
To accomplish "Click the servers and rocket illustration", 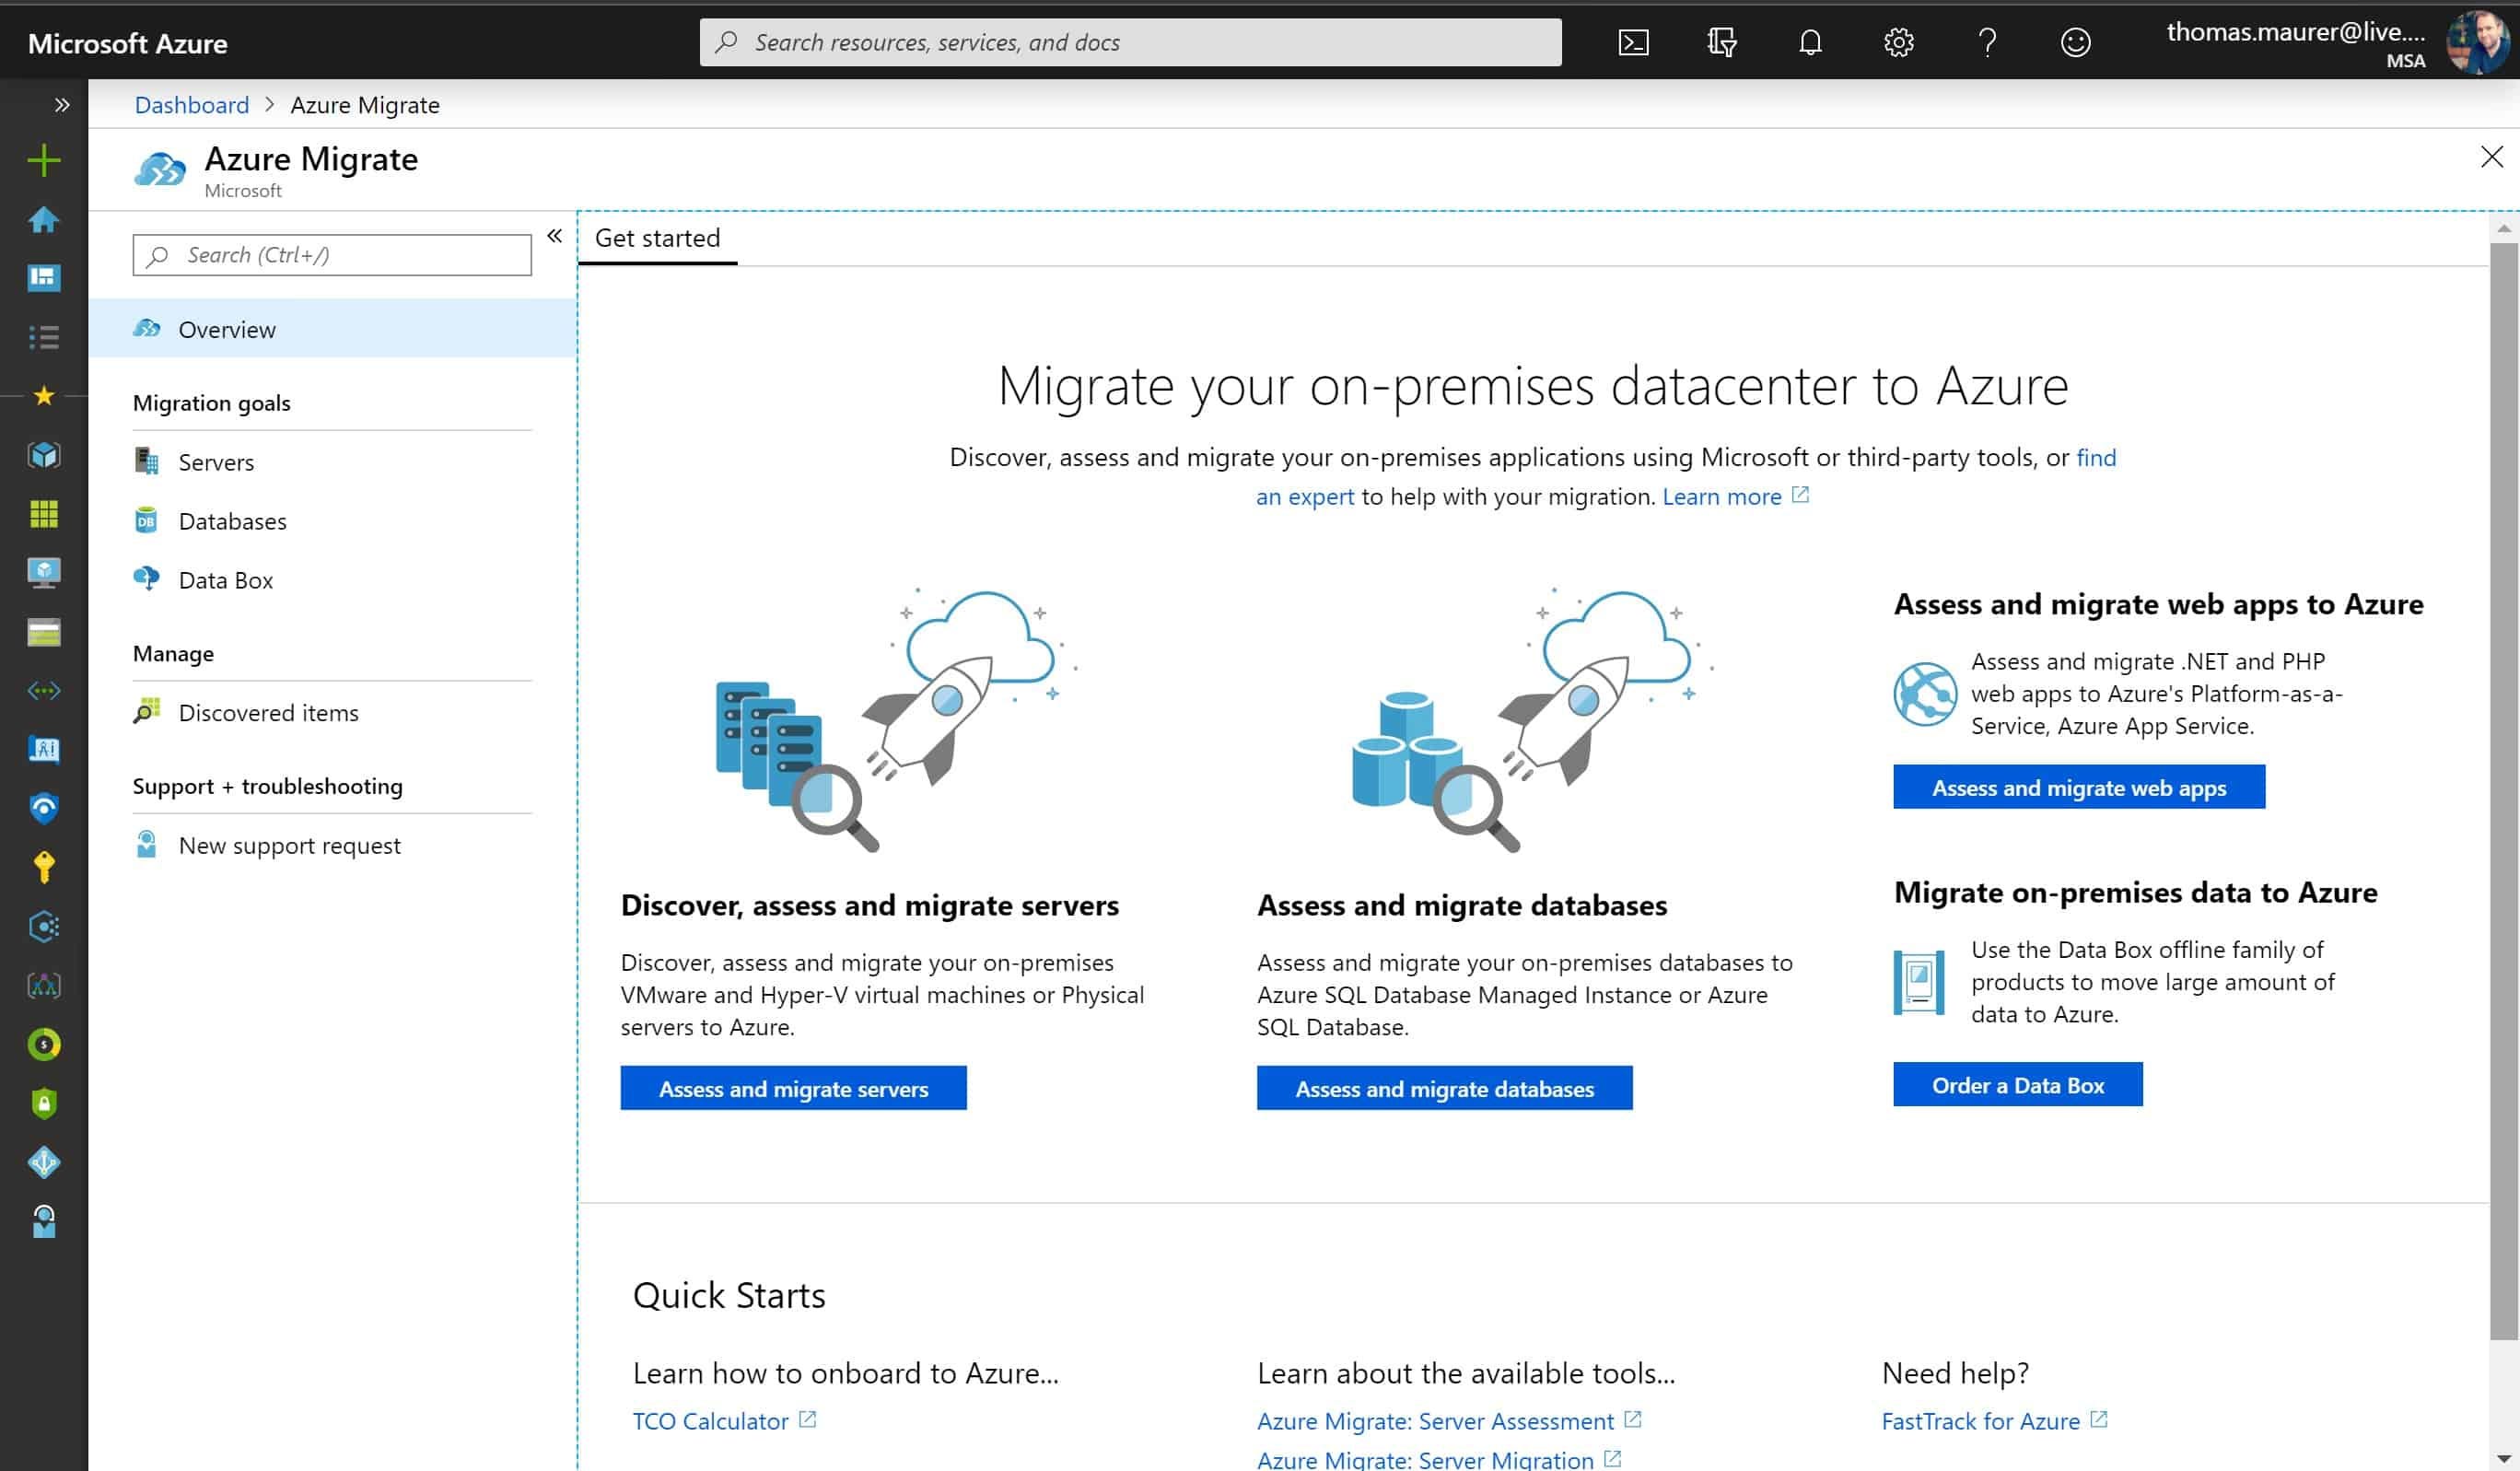I will [896, 720].
